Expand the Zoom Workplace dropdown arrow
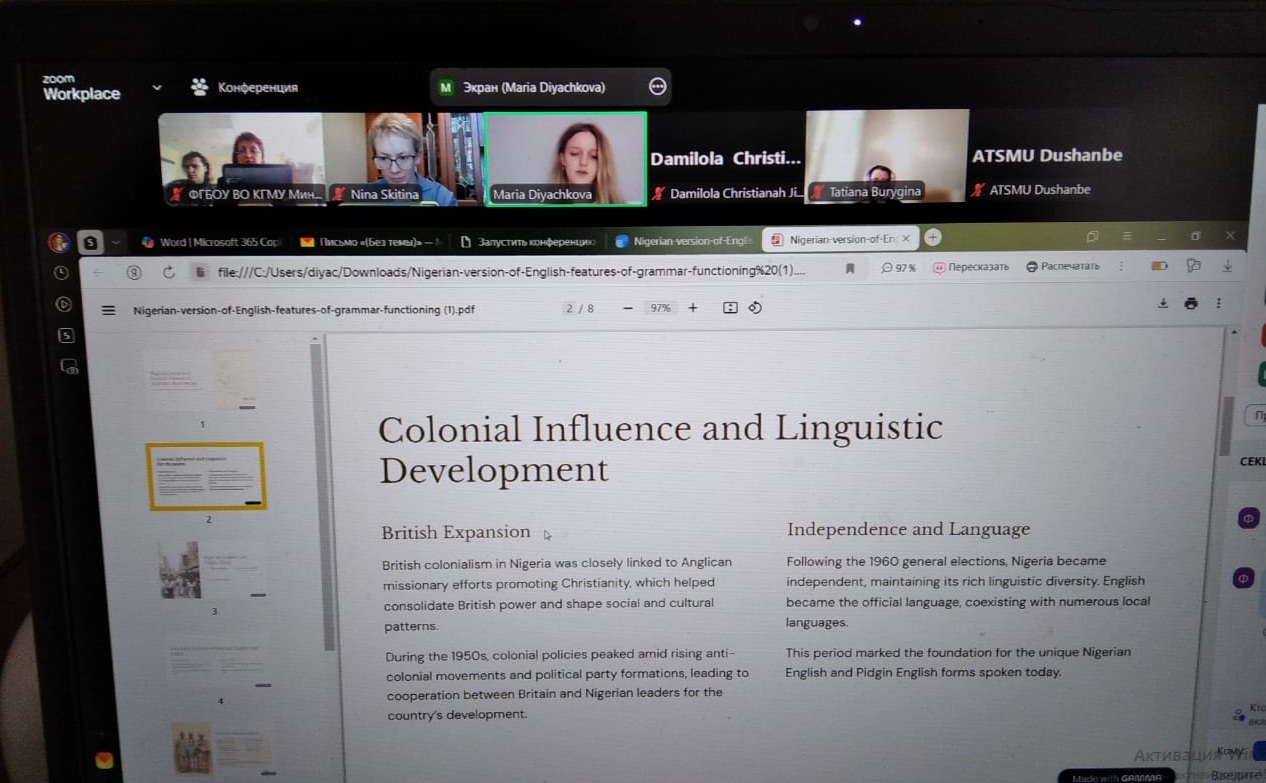 pos(156,88)
